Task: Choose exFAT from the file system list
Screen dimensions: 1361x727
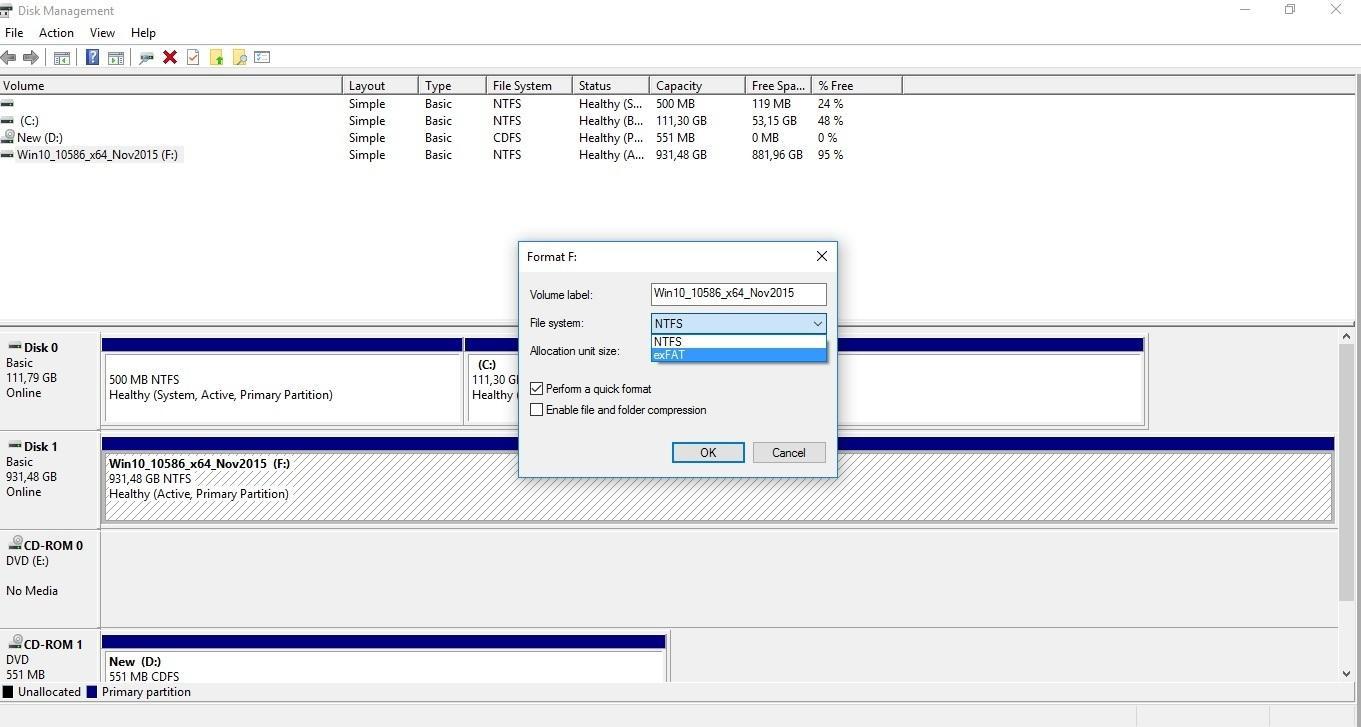Action: pos(738,355)
